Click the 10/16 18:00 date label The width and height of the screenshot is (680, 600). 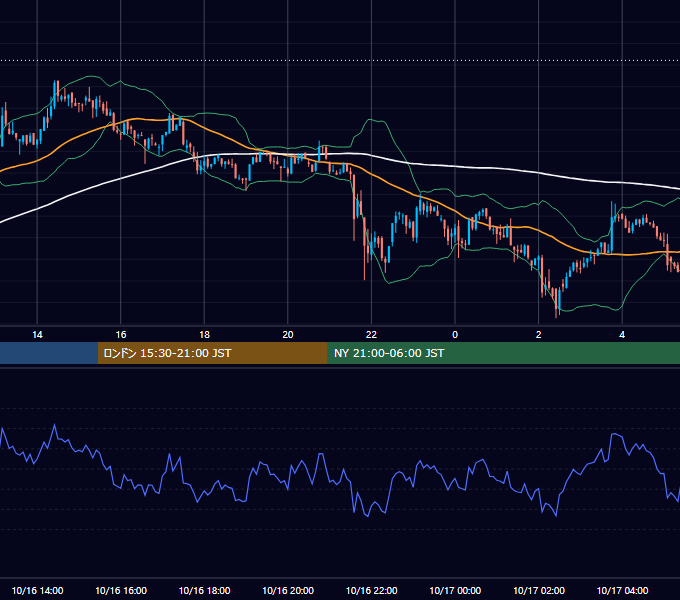pyautogui.click(x=204, y=590)
